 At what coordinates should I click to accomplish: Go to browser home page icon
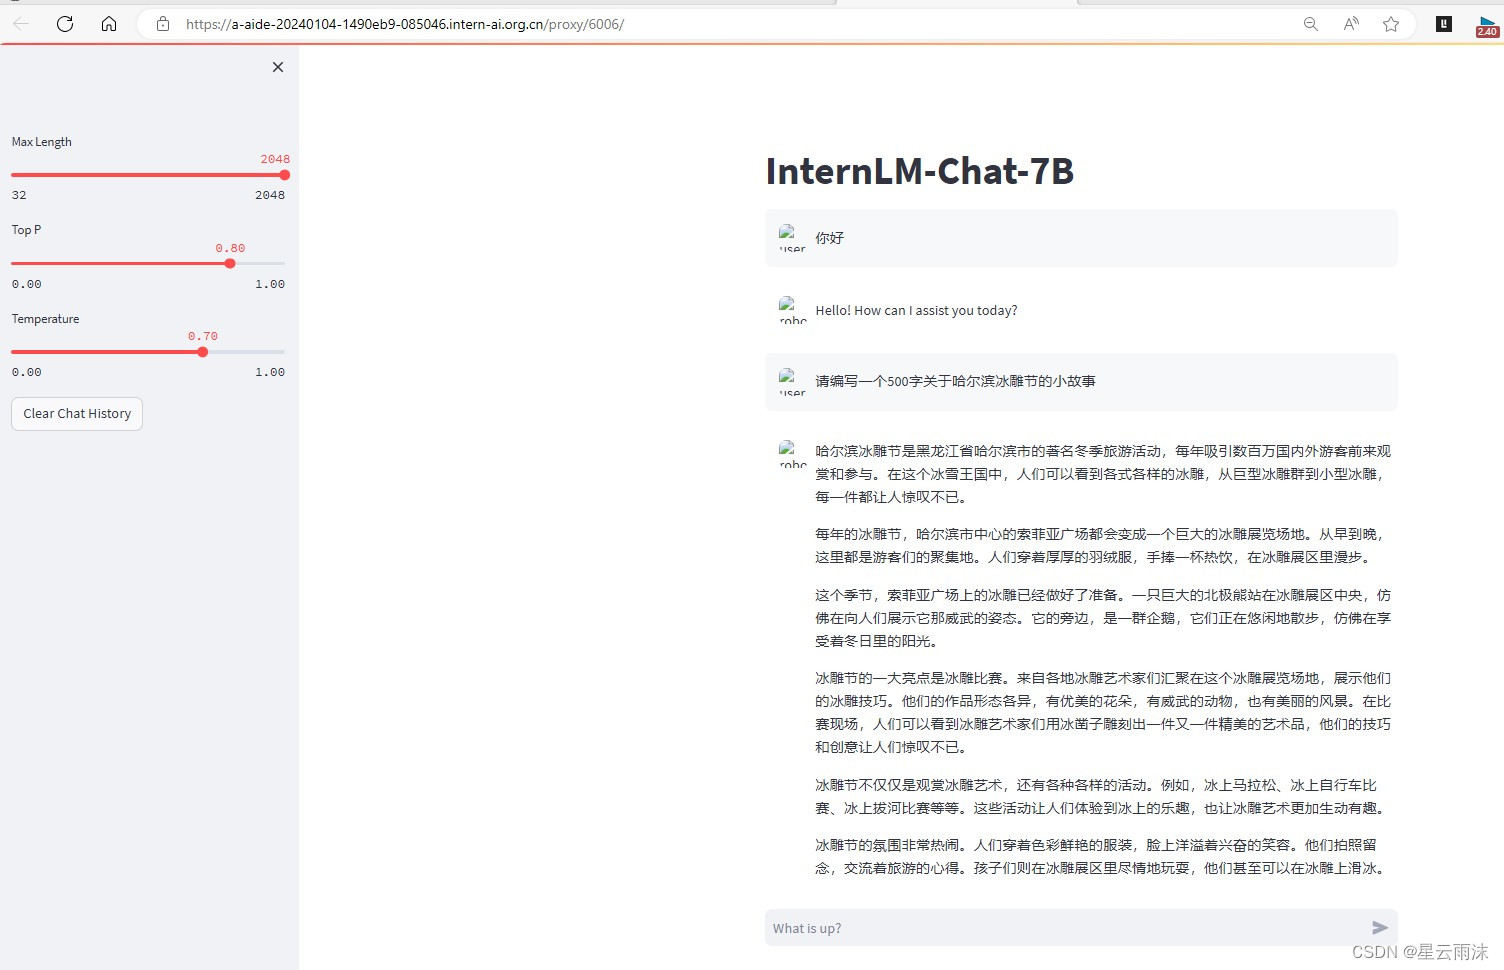(x=109, y=24)
